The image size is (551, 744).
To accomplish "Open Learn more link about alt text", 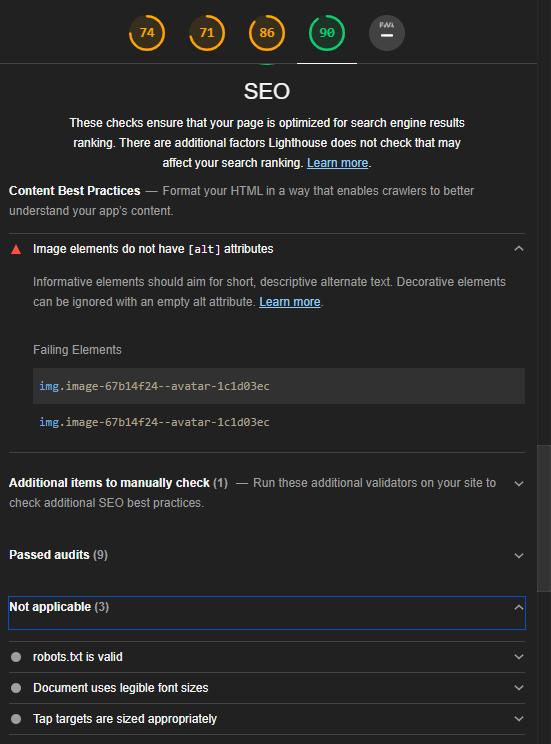I will (x=290, y=302).
